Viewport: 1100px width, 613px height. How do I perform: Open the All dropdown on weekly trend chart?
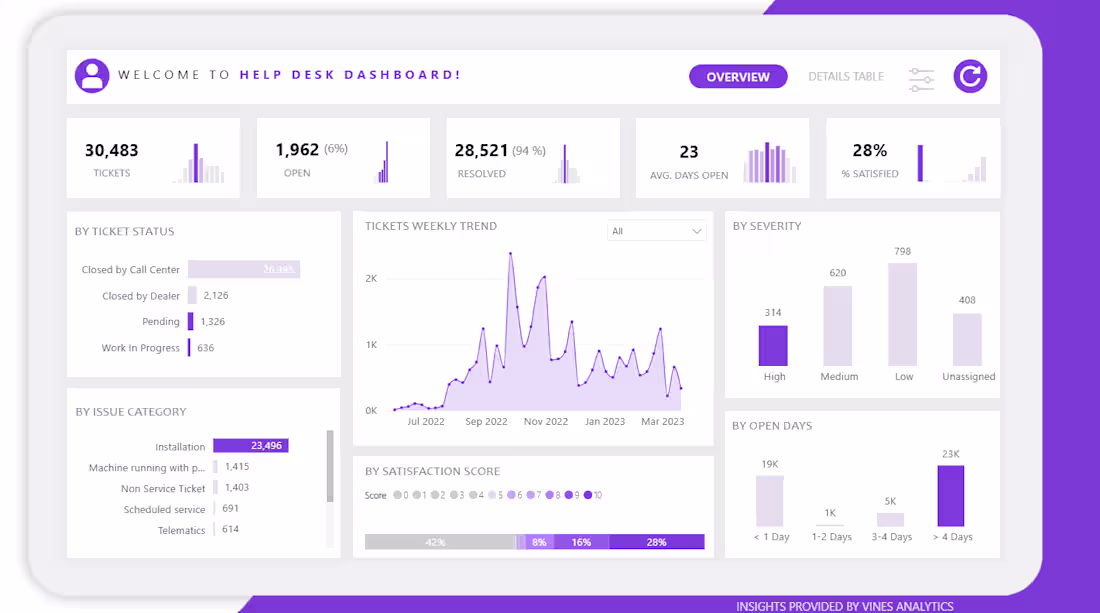656,230
